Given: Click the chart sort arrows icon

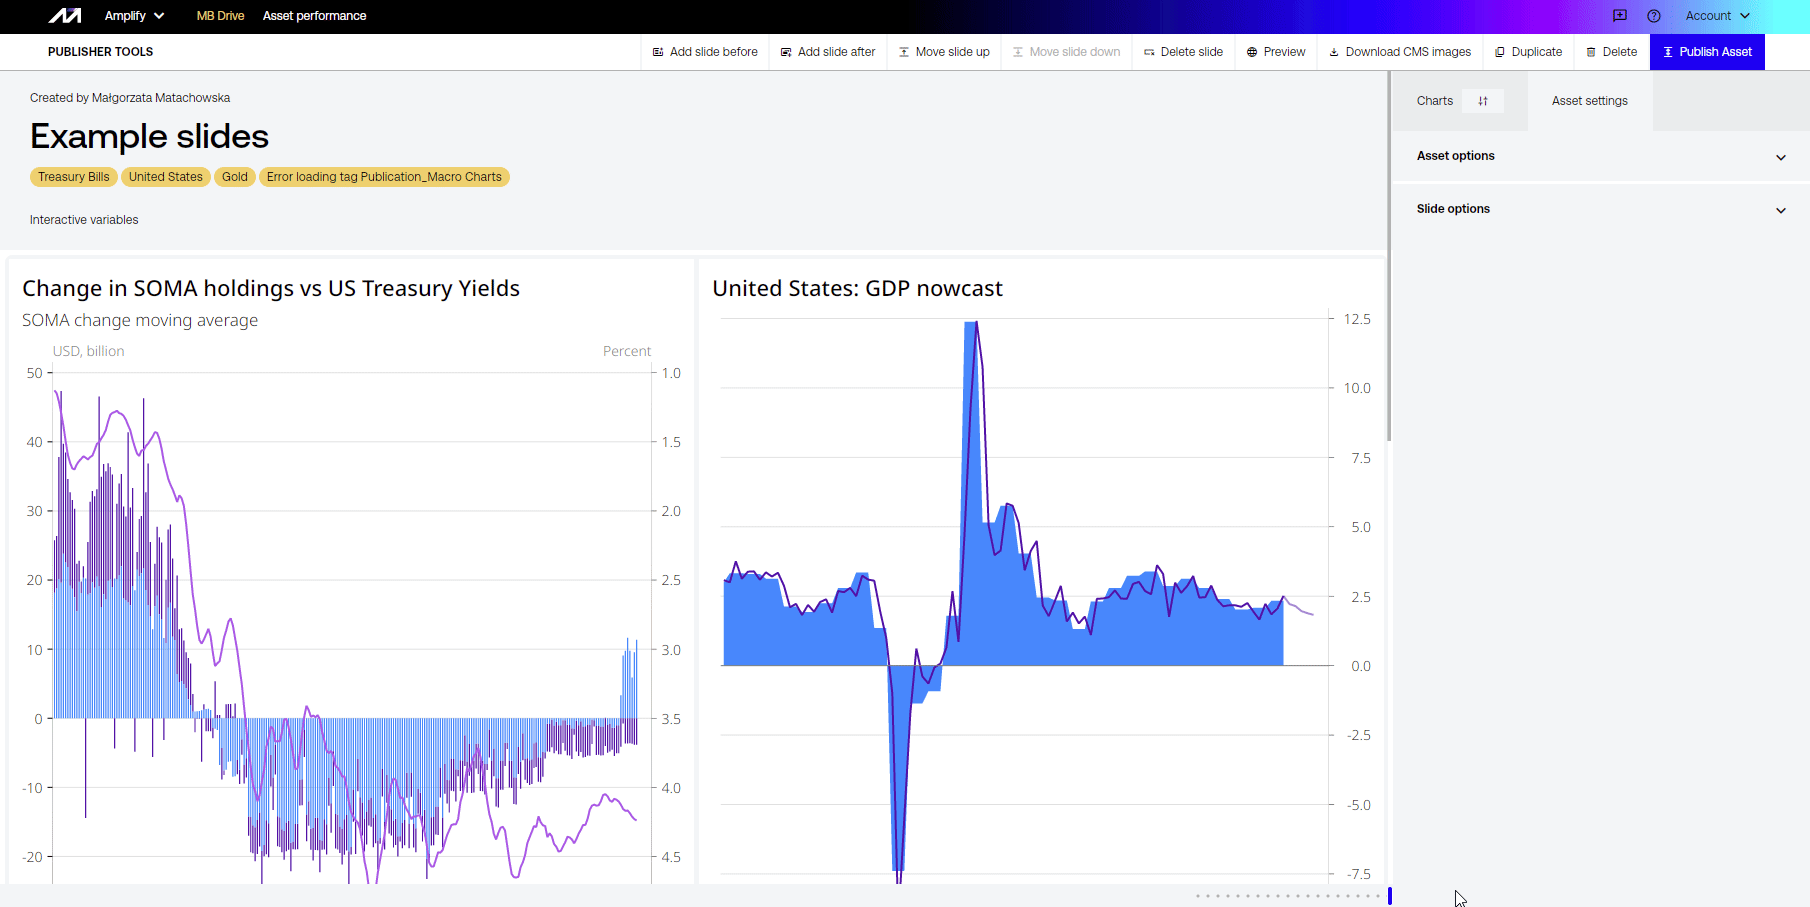Looking at the screenshot, I should click(1483, 101).
